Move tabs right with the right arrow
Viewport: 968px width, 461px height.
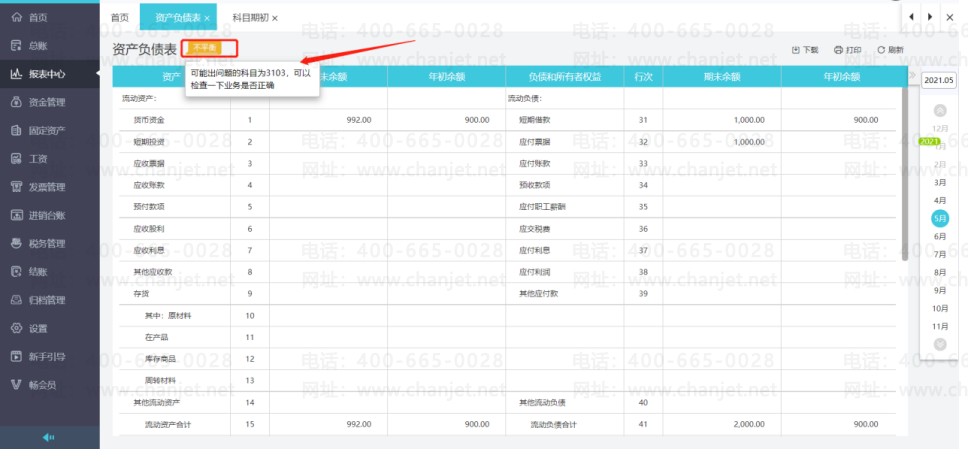[930, 17]
